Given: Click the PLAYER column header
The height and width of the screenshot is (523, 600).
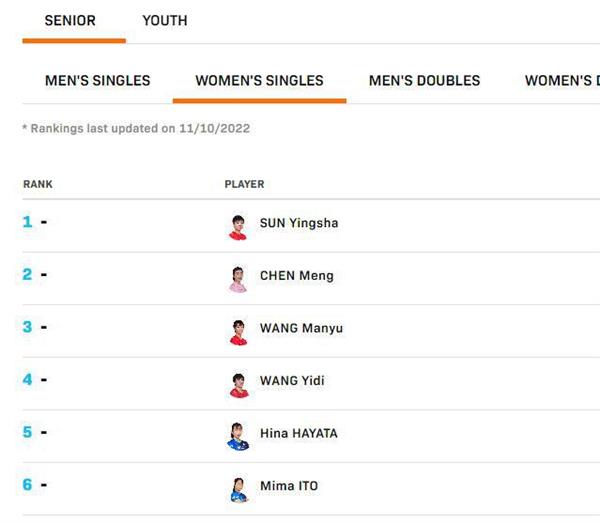Looking at the screenshot, I should tap(244, 184).
